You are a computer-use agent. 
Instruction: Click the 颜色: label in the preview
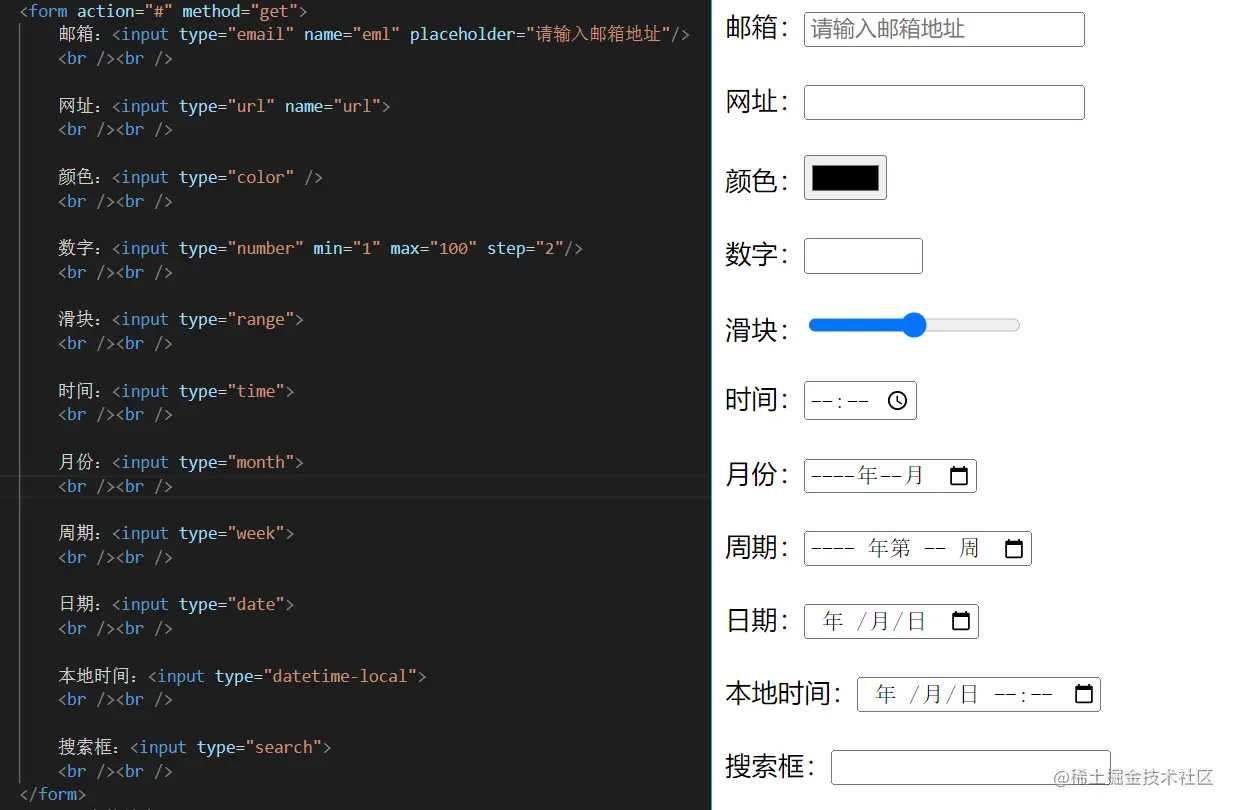758,181
